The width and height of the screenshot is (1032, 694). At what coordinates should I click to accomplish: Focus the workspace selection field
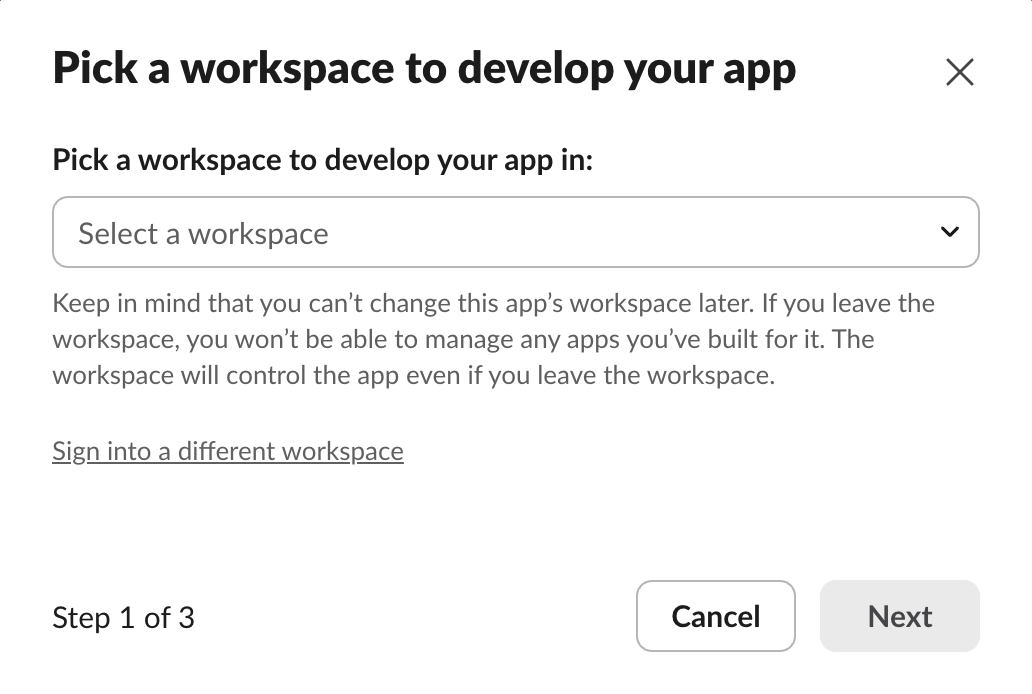[x=516, y=232]
